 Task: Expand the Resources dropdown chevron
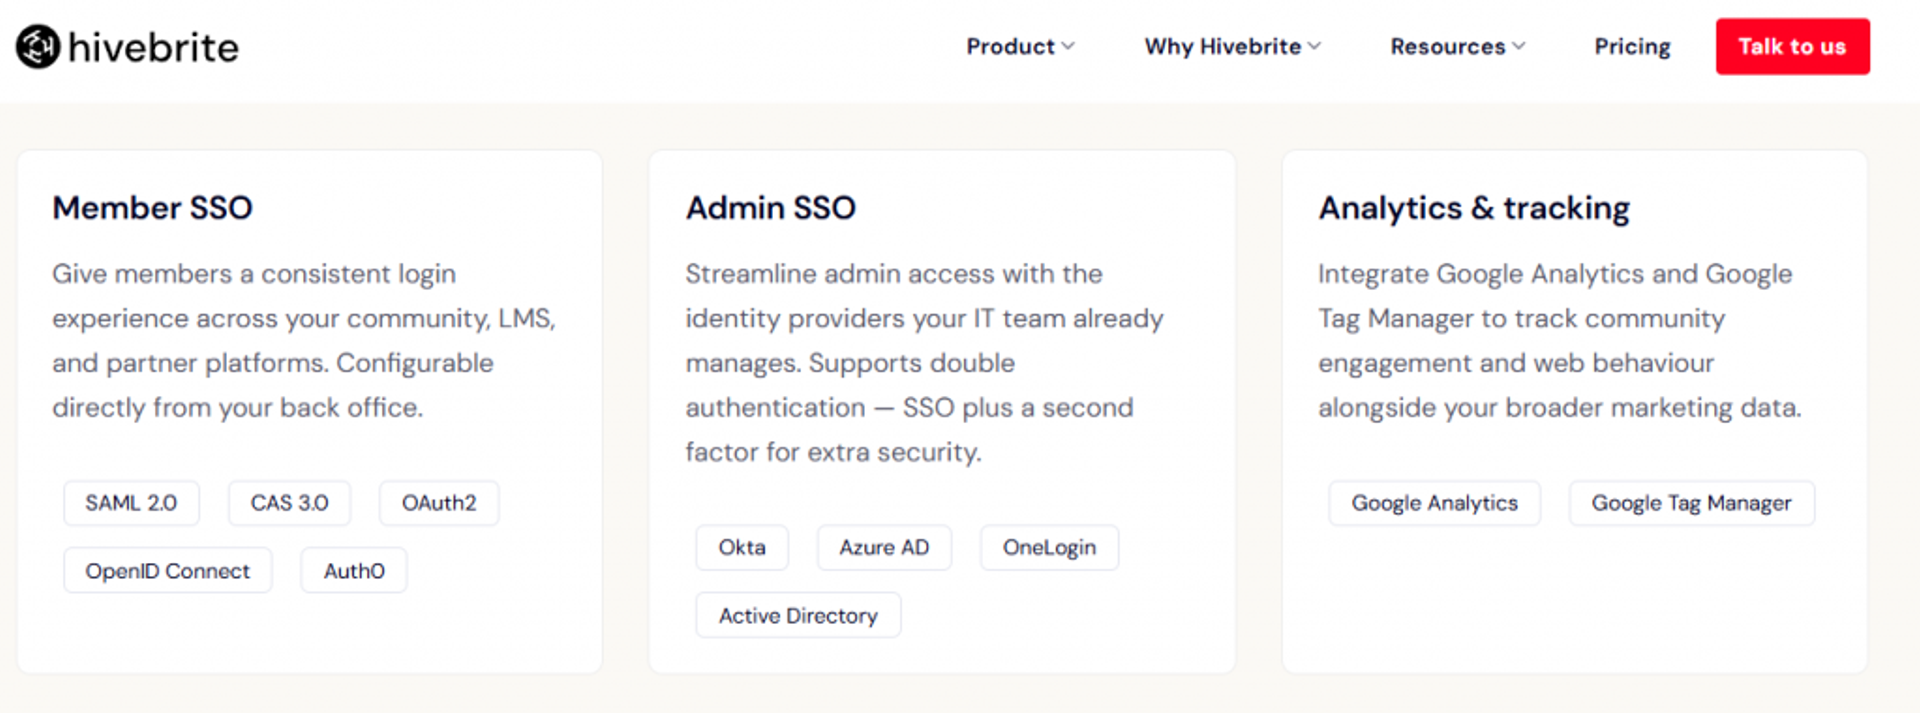[x=1518, y=46]
